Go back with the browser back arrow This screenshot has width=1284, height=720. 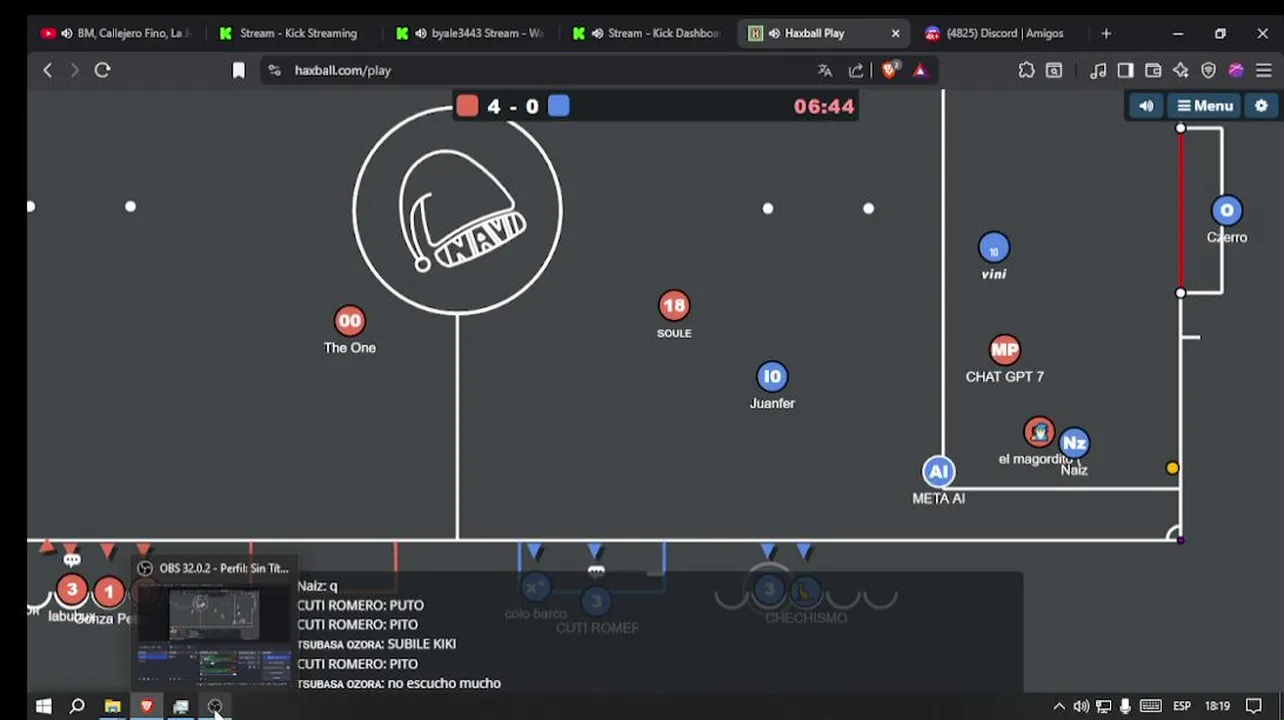coord(47,70)
